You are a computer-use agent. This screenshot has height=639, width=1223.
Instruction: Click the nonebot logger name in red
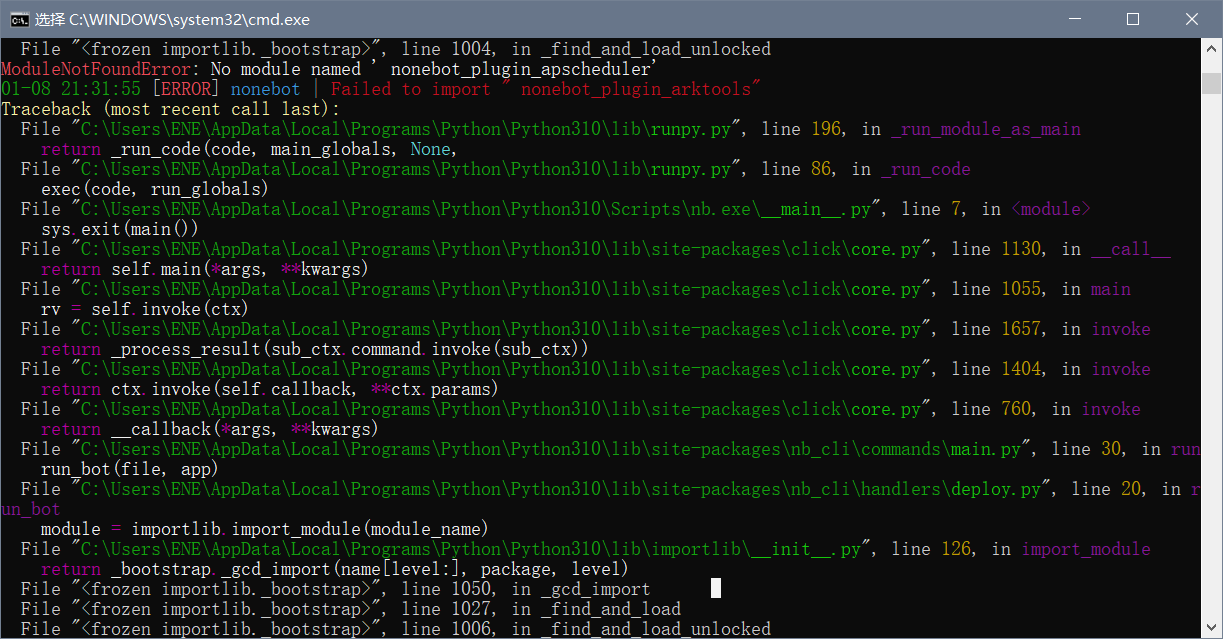pos(265,88)
